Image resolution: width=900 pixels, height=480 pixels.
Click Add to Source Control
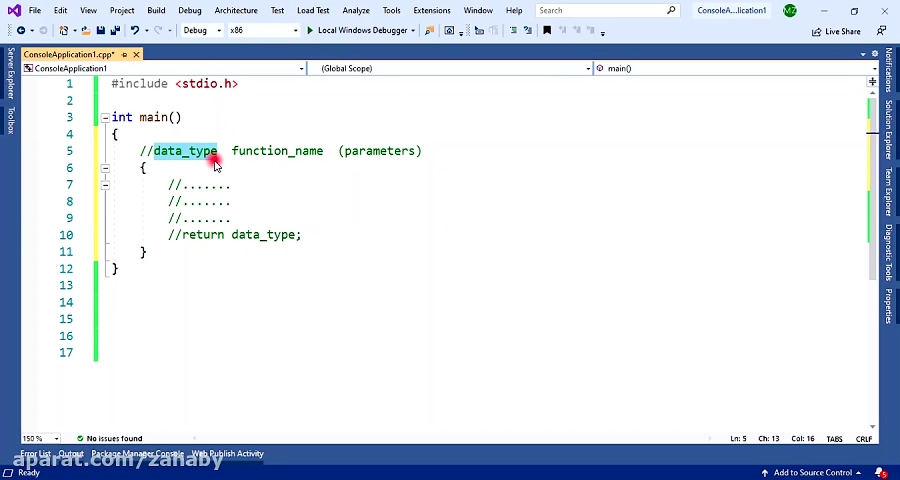(812, 472)
